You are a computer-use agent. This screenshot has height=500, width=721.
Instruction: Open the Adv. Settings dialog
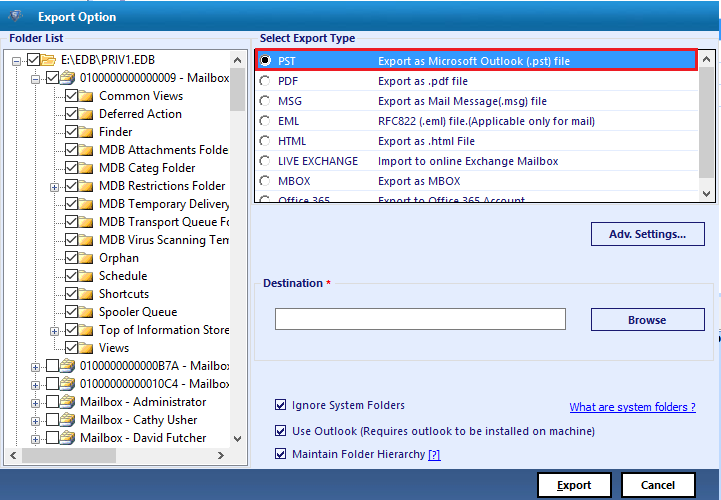coord(647,234)
